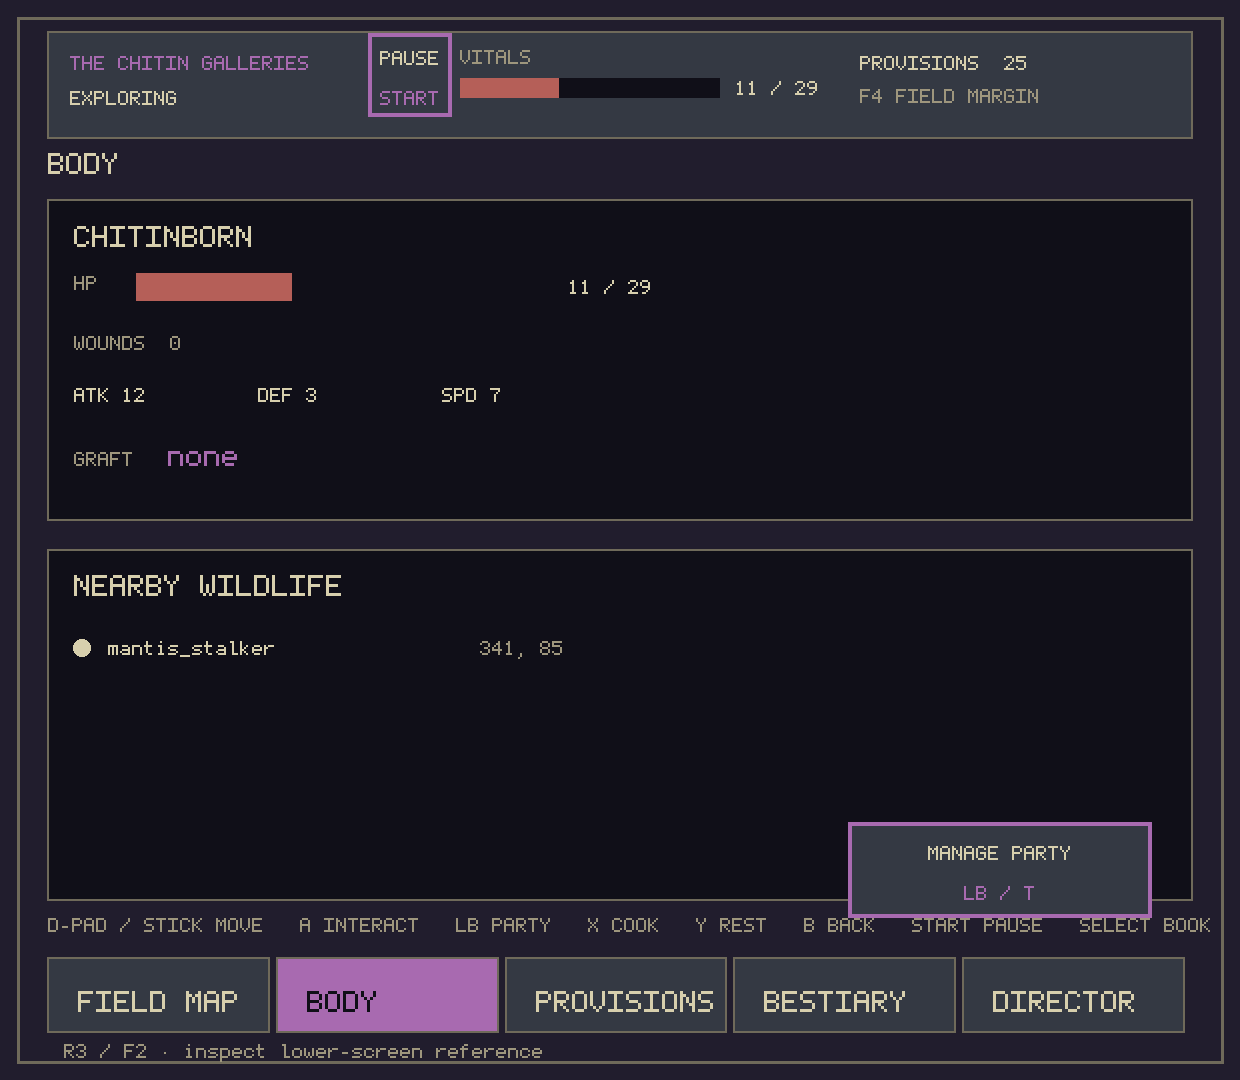This screenshot has height=1080, width=1240.
Task: Switch to the Field Map tab
Action: [158, 995]
